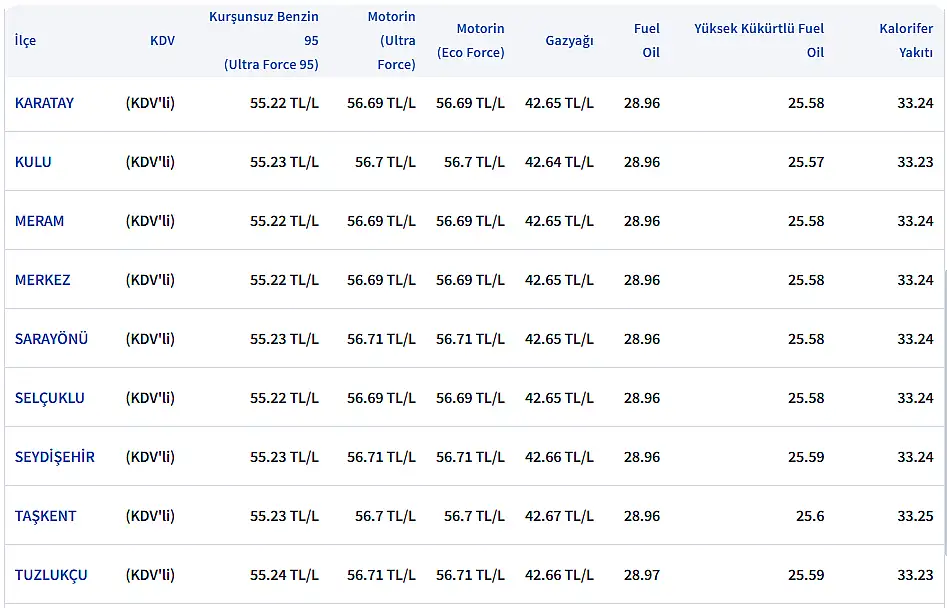Image resolution: width=947 pixels, height=608 pixels.
Task: Open the KARATAY district link
Action: click(x=44, y=103)
